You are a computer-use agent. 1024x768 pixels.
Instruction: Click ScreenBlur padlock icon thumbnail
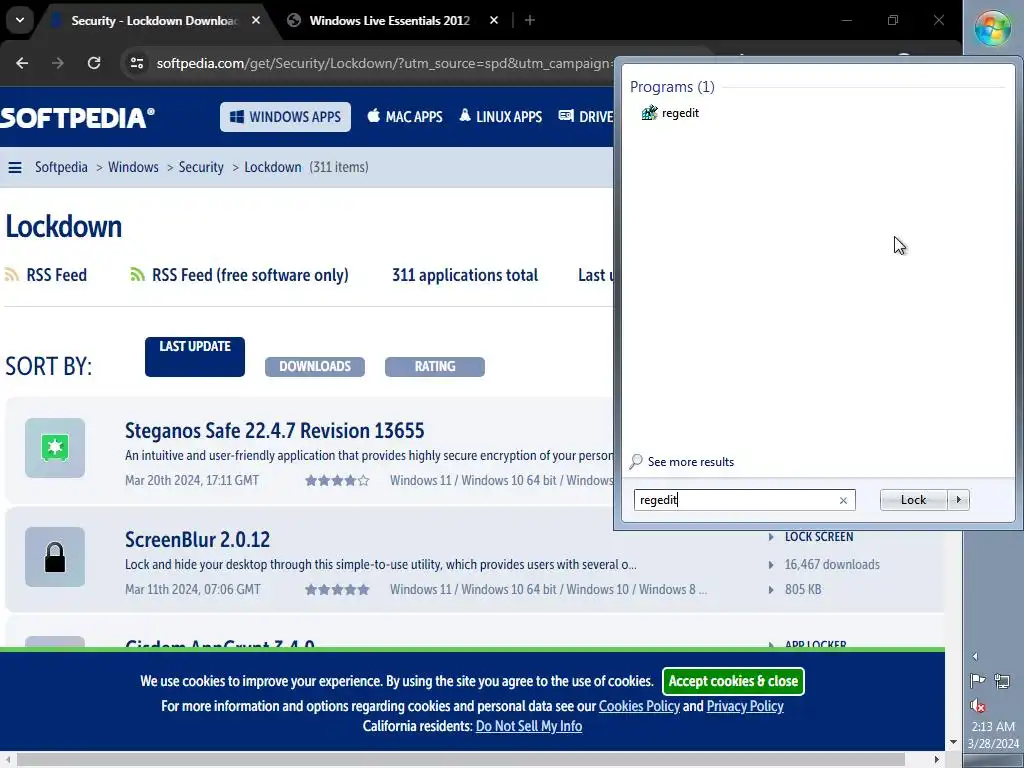coord(55,557)
